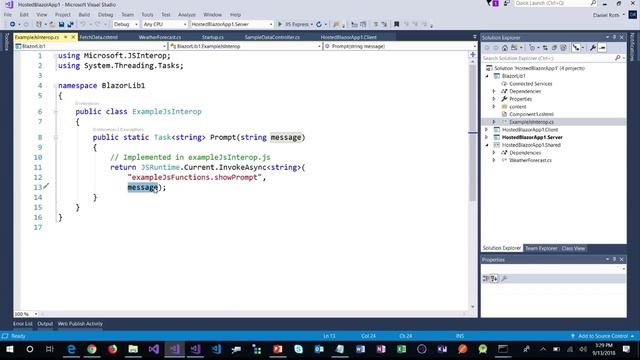This screenshot has width=640, height=360.
Task: Click the Property Pages wrench icon
Action: pos(504,278)
